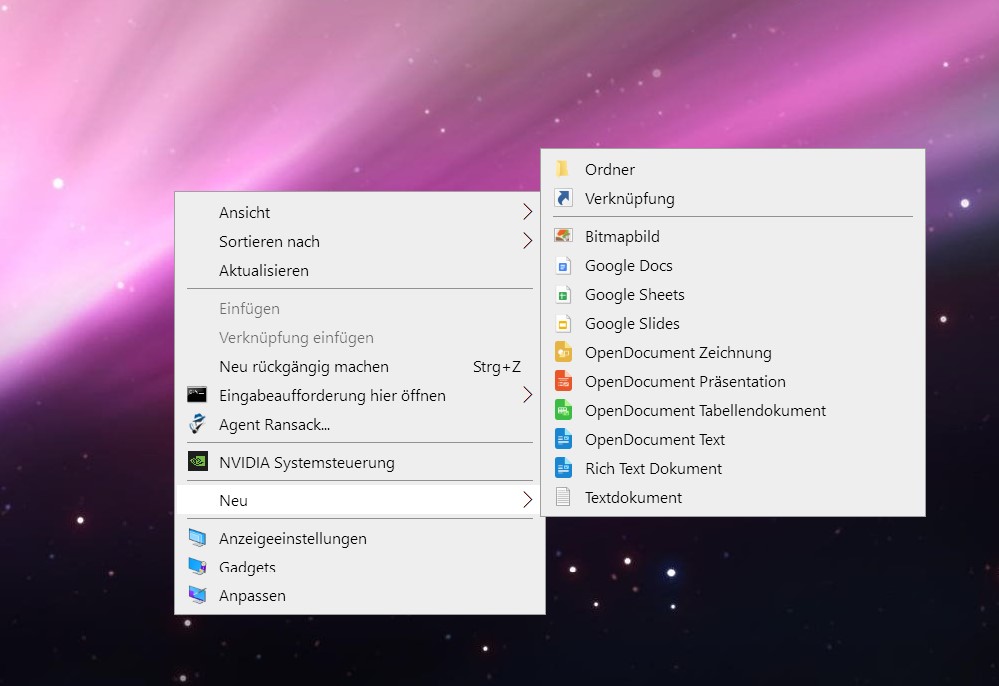The width and height of the screenshot is (999, 686).
Task: Click the command prompt icon beside Eingabeaufforderung
Action: click(x=197, y=395)
